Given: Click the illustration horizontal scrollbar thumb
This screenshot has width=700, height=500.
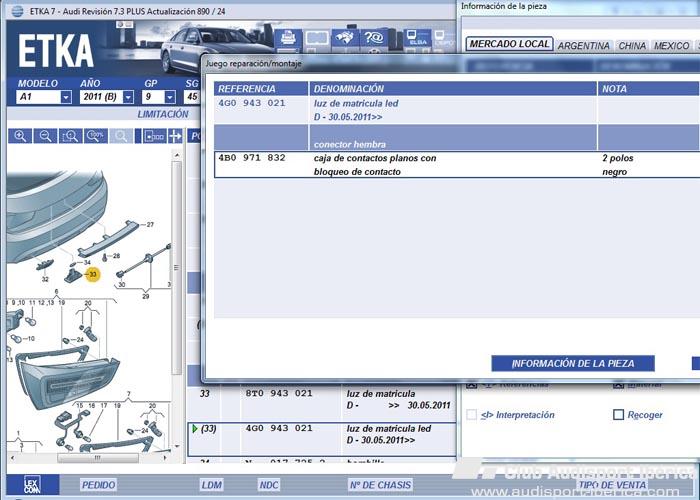Looking at the screenshot, I should coord(98,458).
